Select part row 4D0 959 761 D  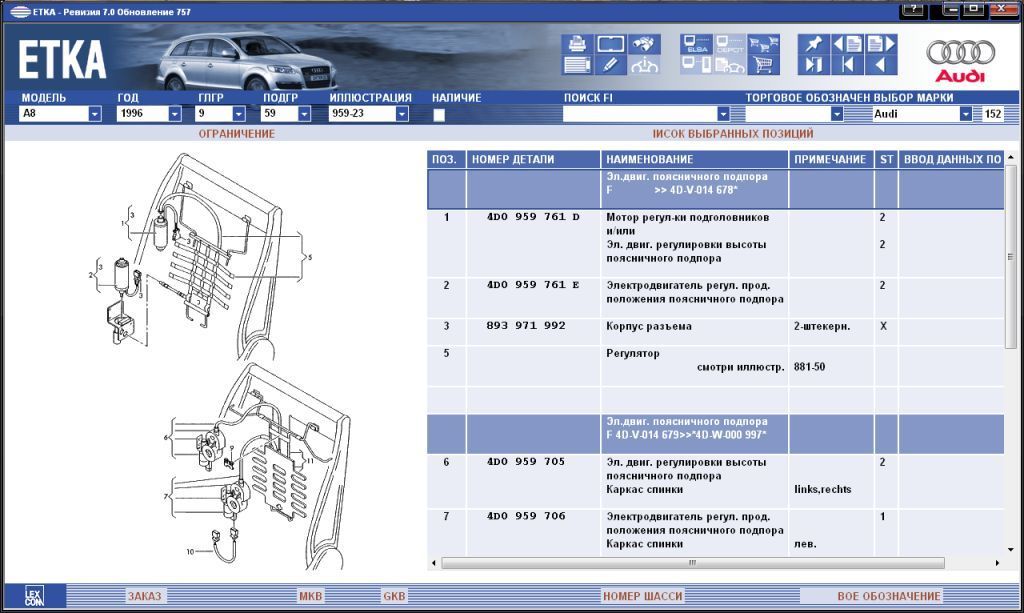click(533, 217)
